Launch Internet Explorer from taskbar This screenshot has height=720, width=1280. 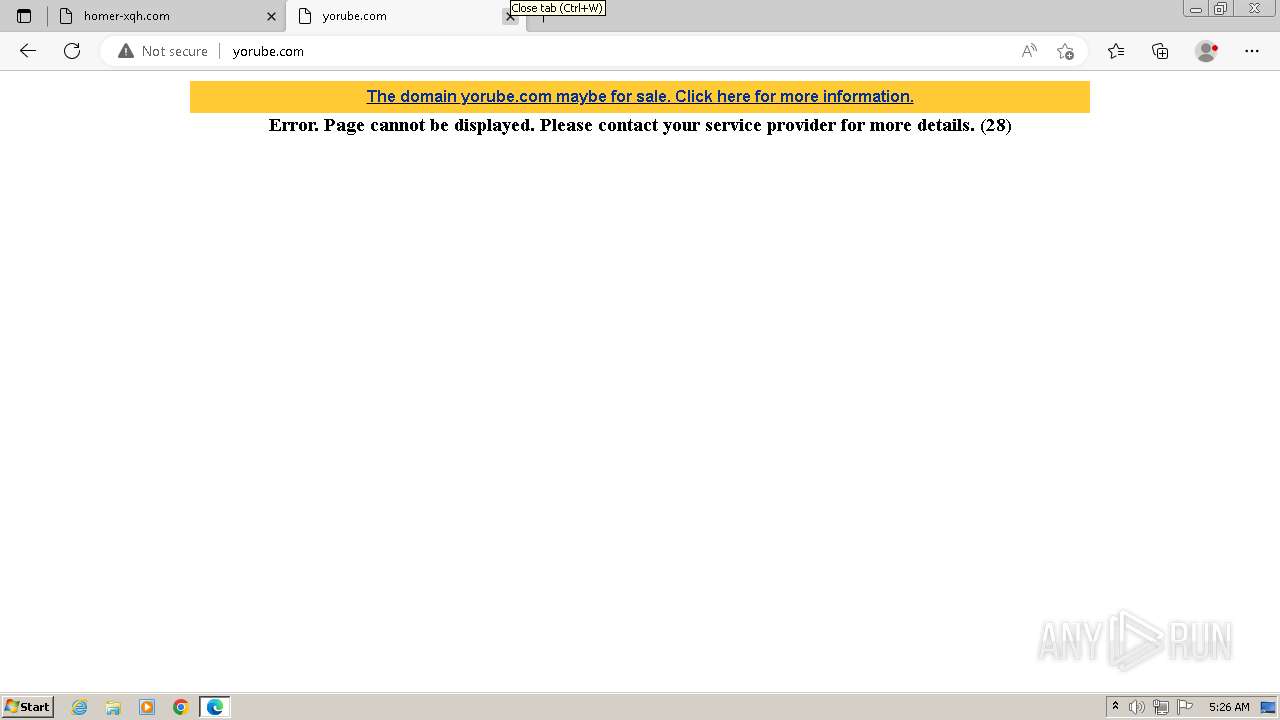pos(80,707)
